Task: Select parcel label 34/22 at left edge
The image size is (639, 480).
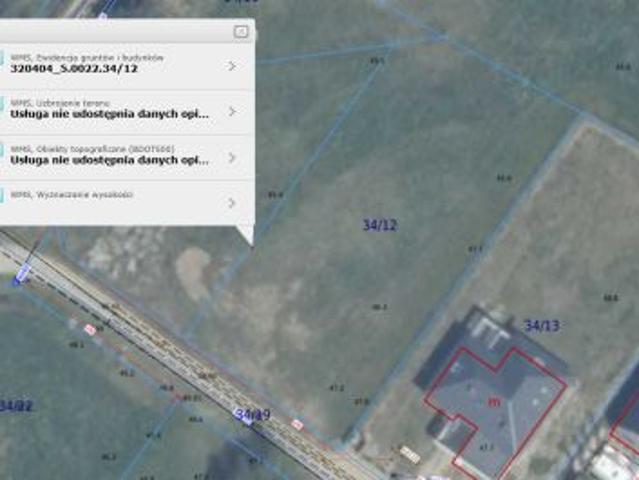Action: click(16, 406)
